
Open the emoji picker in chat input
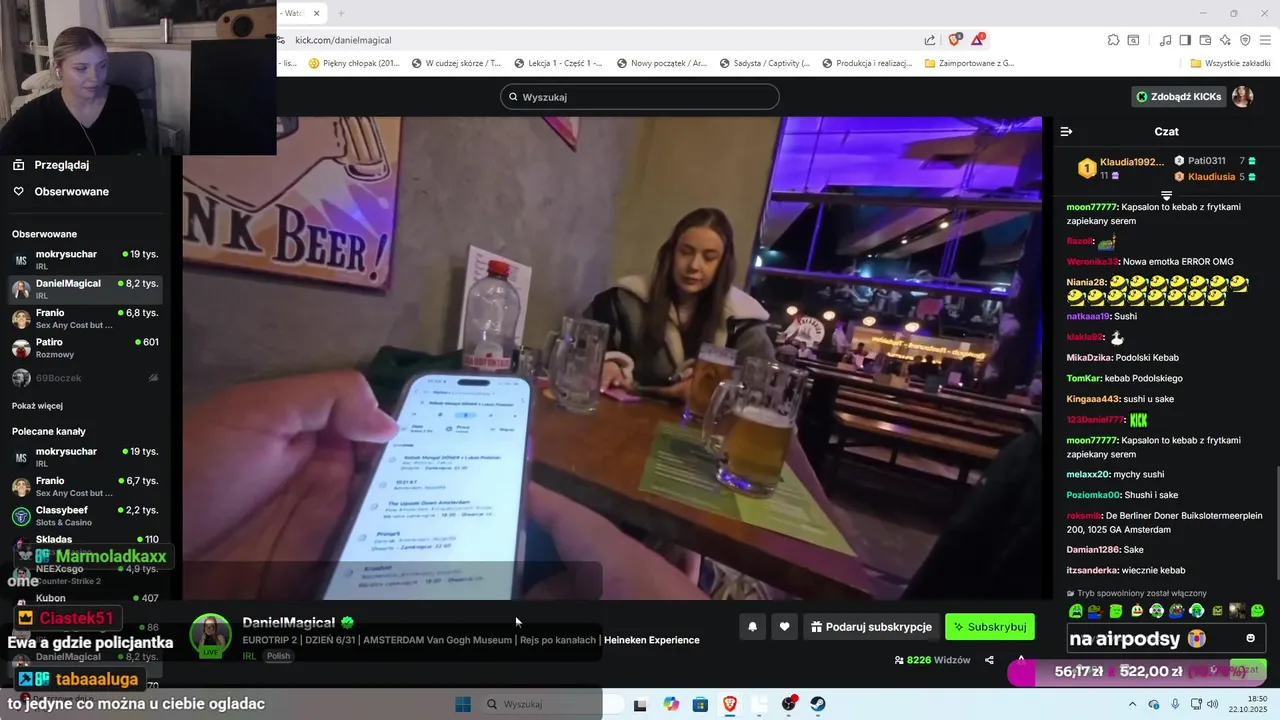point(1250,638)
